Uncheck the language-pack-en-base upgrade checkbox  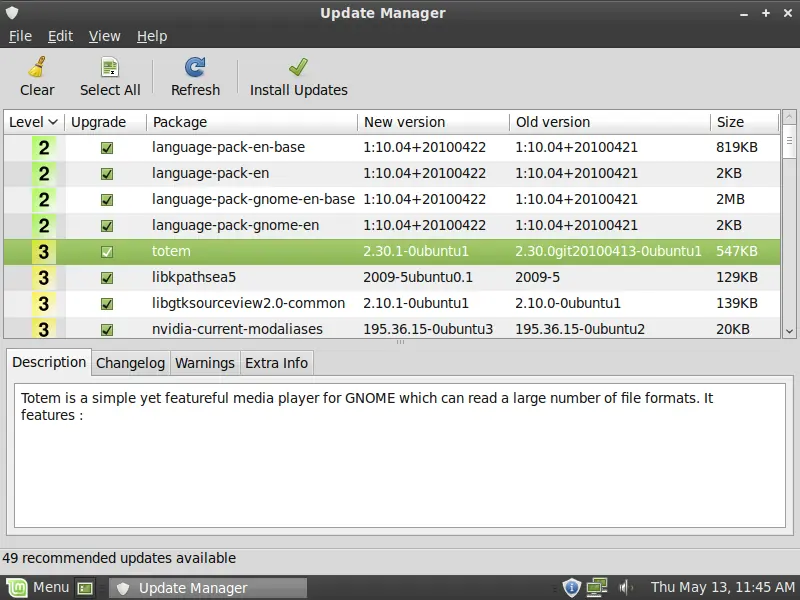coord(107,148)
